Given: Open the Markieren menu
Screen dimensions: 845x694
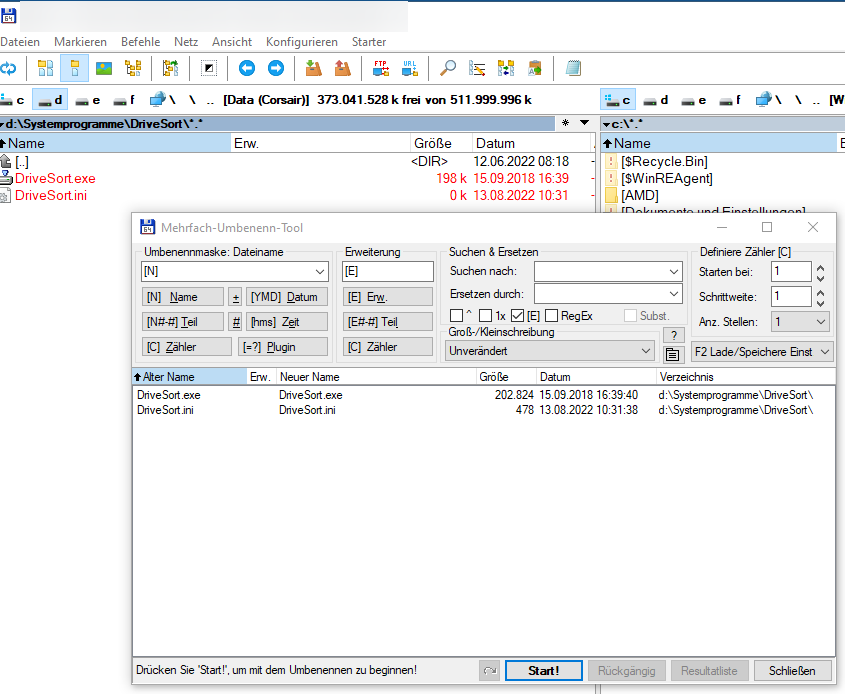Looking at the screenshot, I should (80, 42).
